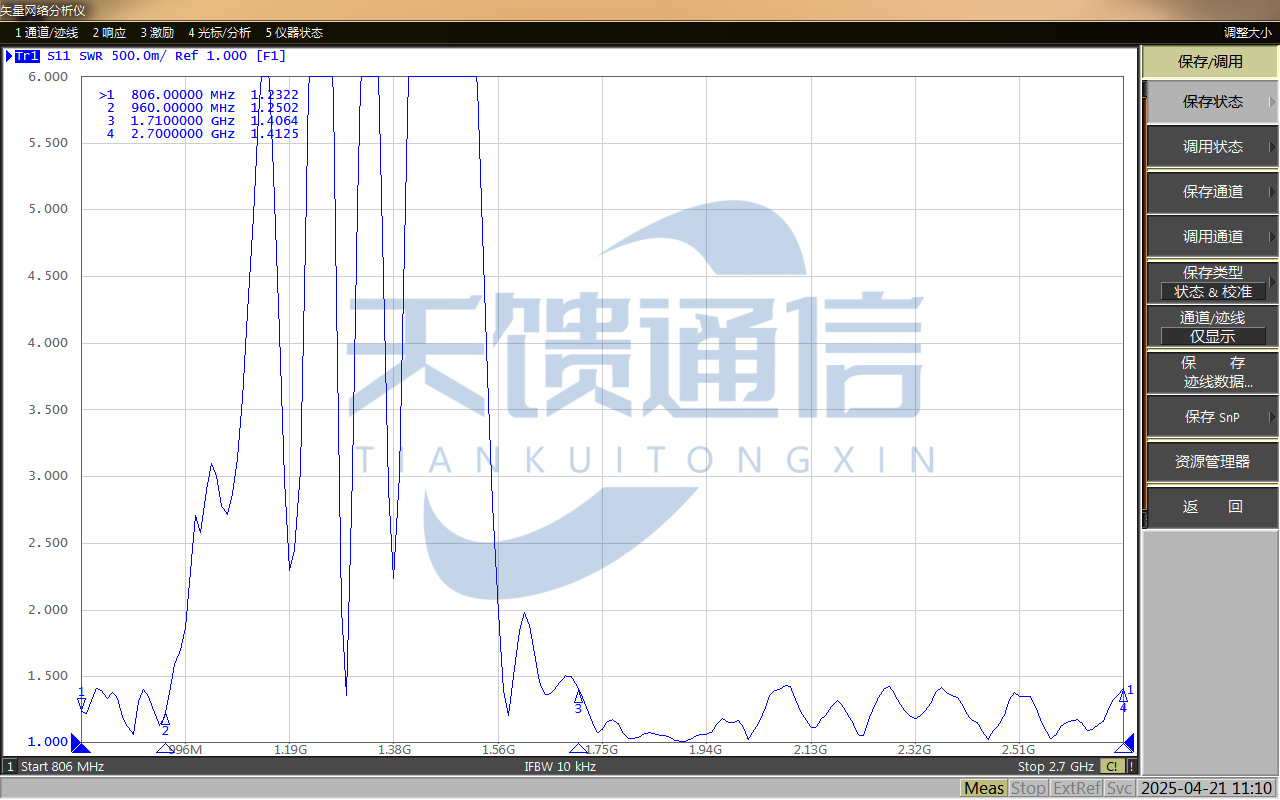The image size is (1280, 800).
Task: Select the 保存/调用 softkey header
Action: pyautogui.click(x=1210, y=62)
